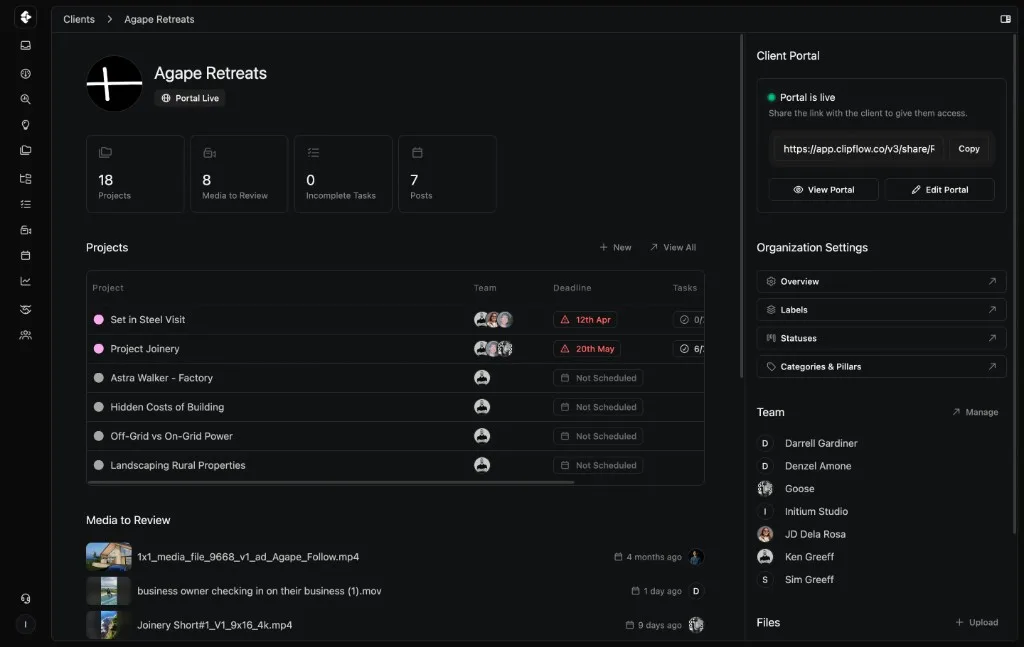Click the 12th Apr deadline badge

pos(585,320)
